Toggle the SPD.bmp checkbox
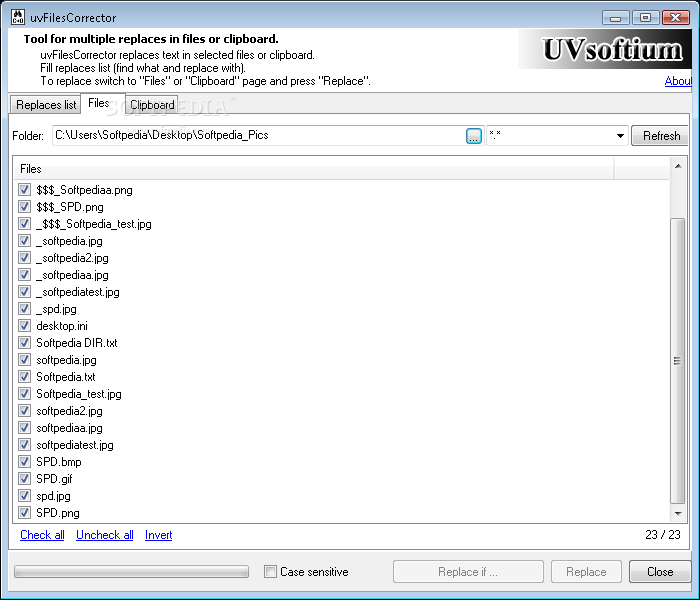Viewport: 700px width, 600px height. click(25, 461)
